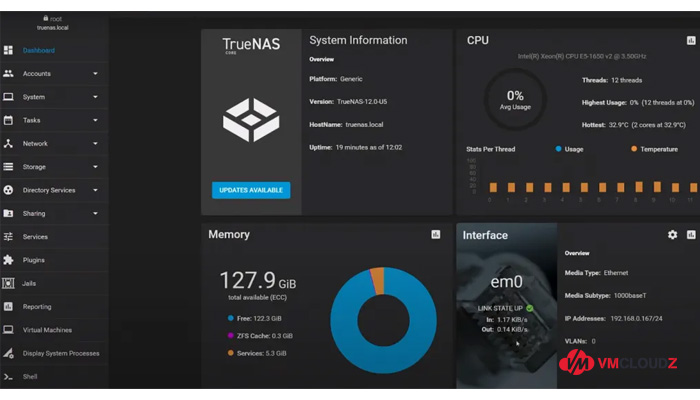The width and height of the screenshot is (700, 400).
Task: Click the green link state check icon
Action: (x=529, y=308)
